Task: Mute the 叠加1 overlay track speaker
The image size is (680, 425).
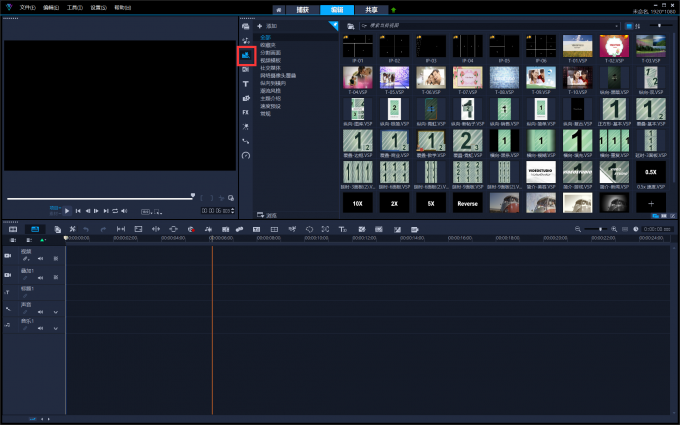Action: (40, 278)
